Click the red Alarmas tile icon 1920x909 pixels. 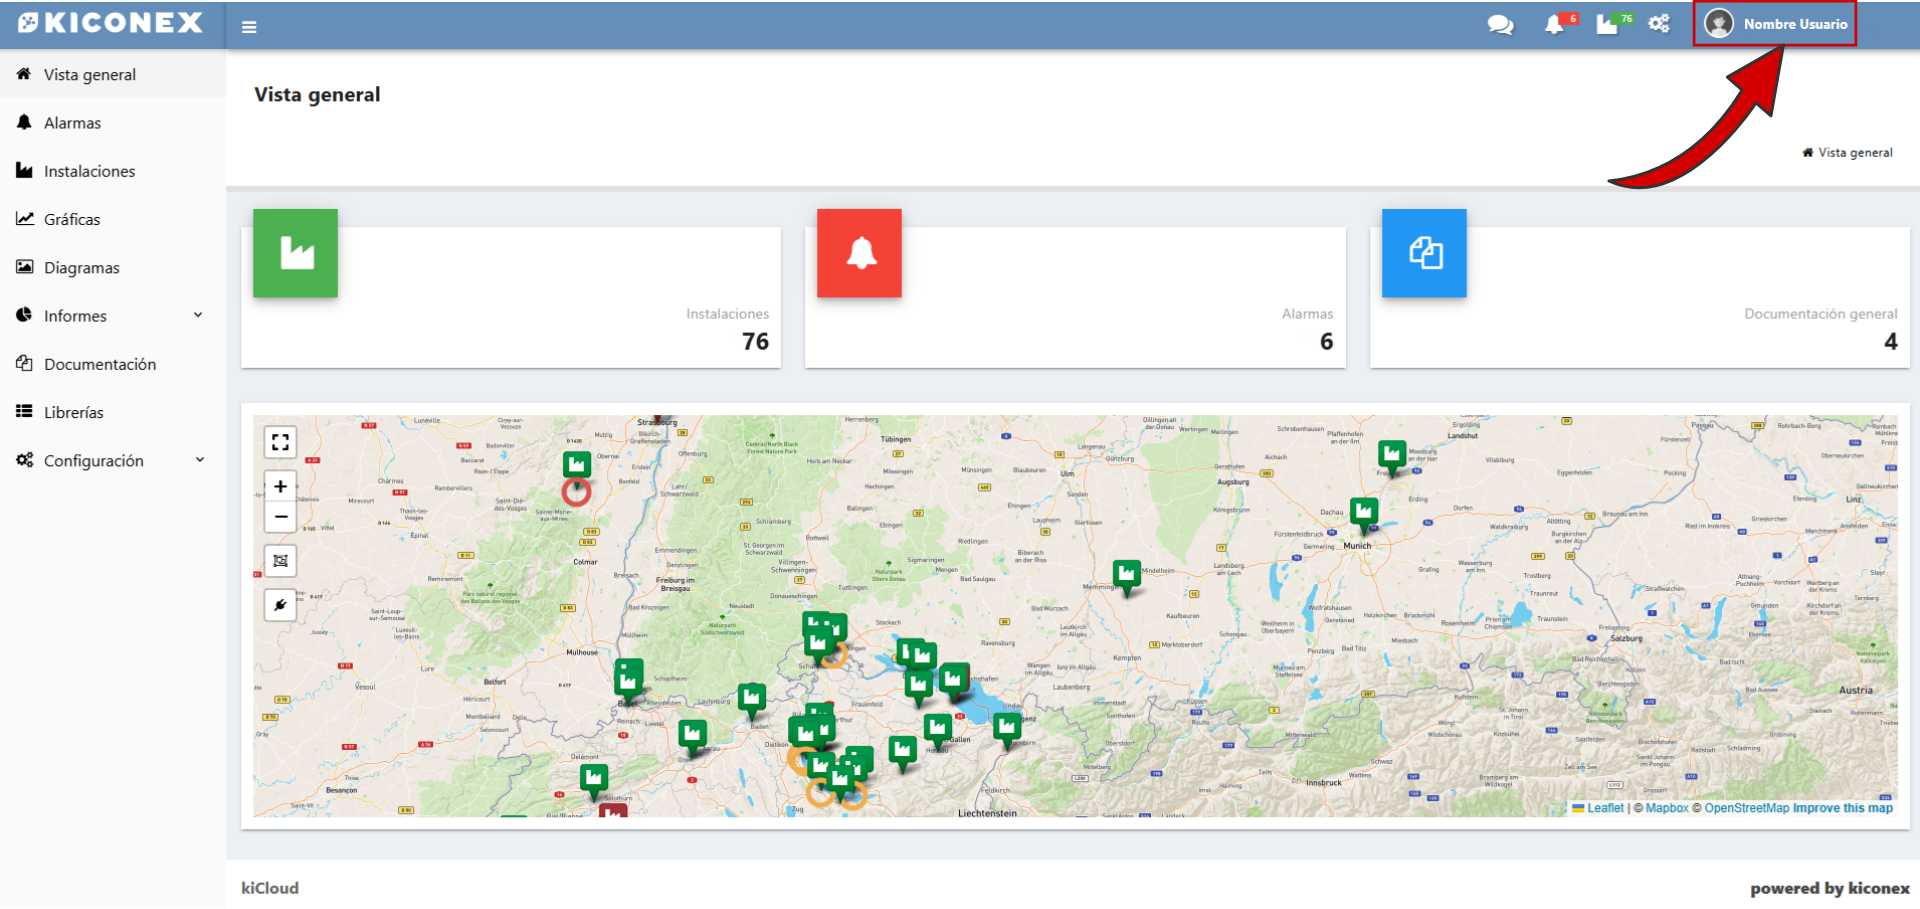[859, 253]
